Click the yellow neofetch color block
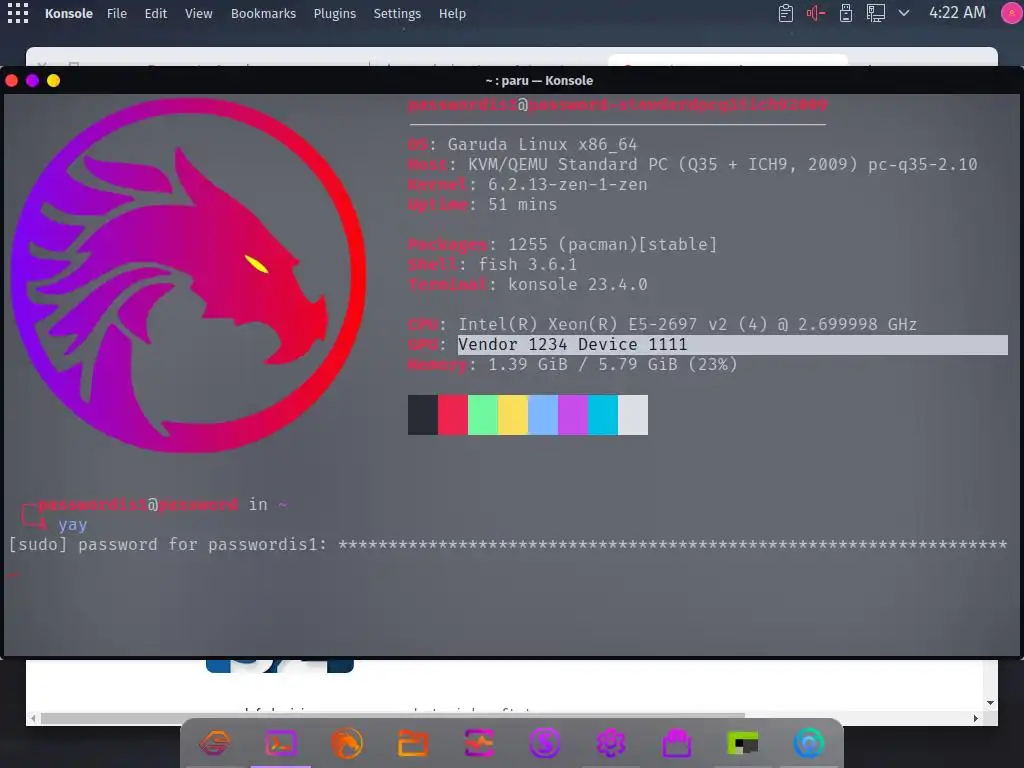 (x=513, y=415)
